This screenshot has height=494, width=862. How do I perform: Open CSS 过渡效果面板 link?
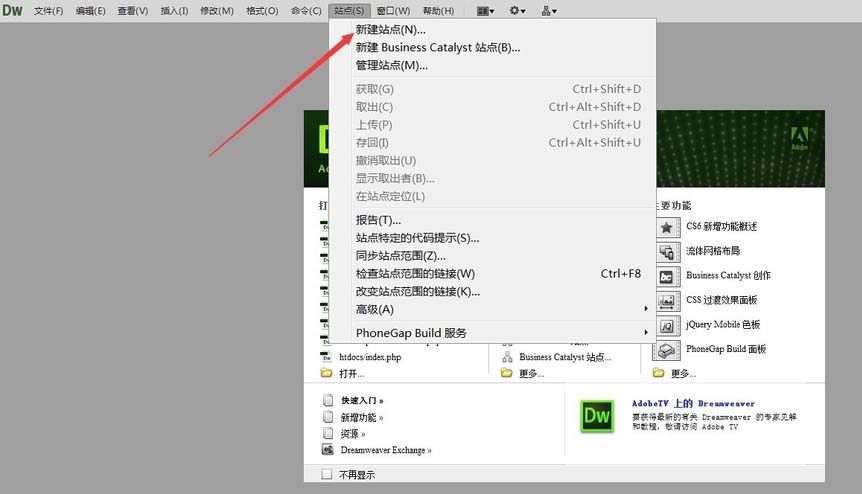pos(721,300)
